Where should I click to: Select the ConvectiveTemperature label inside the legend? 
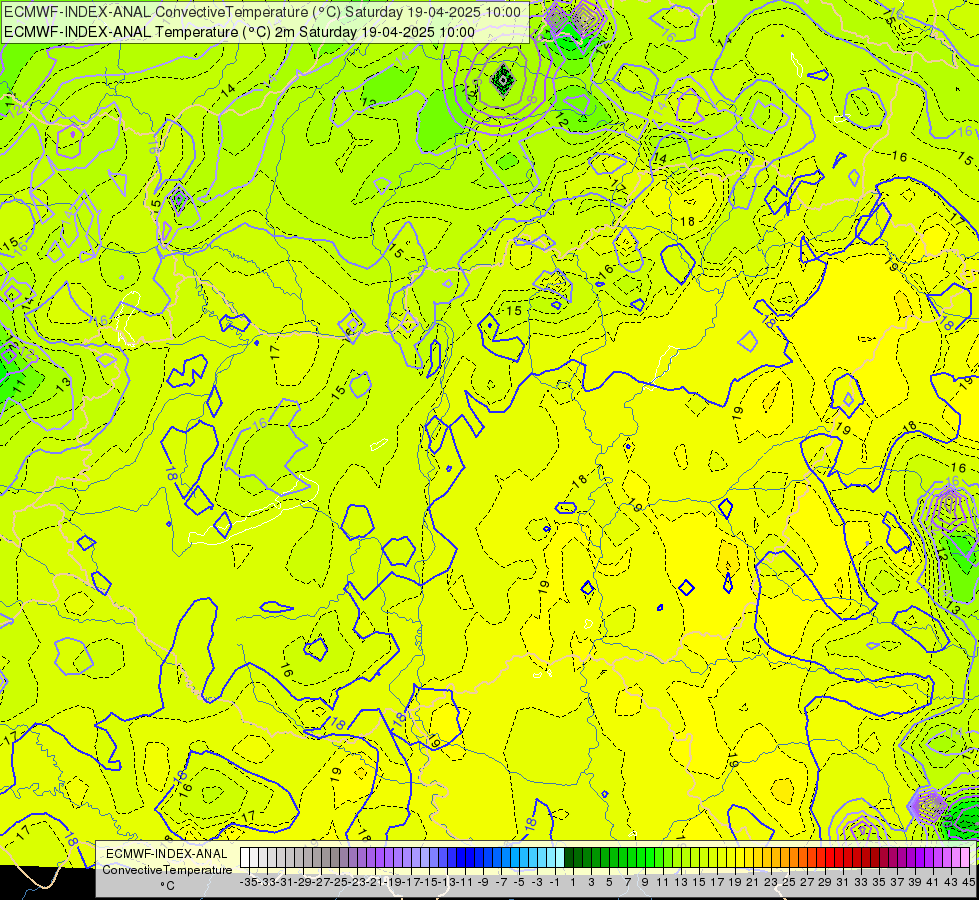[167, 869]
